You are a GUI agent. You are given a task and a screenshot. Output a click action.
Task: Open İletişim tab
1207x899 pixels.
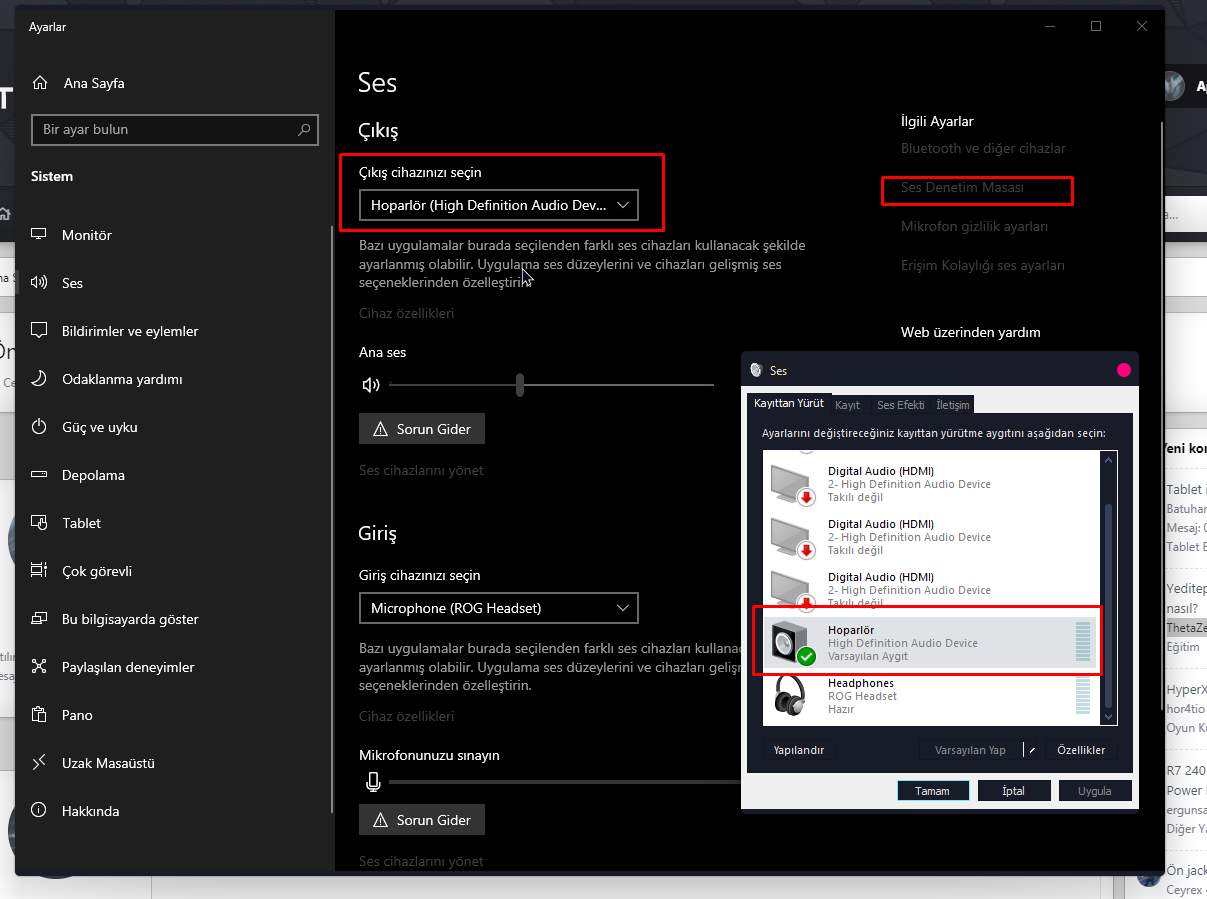coord(952,405)
